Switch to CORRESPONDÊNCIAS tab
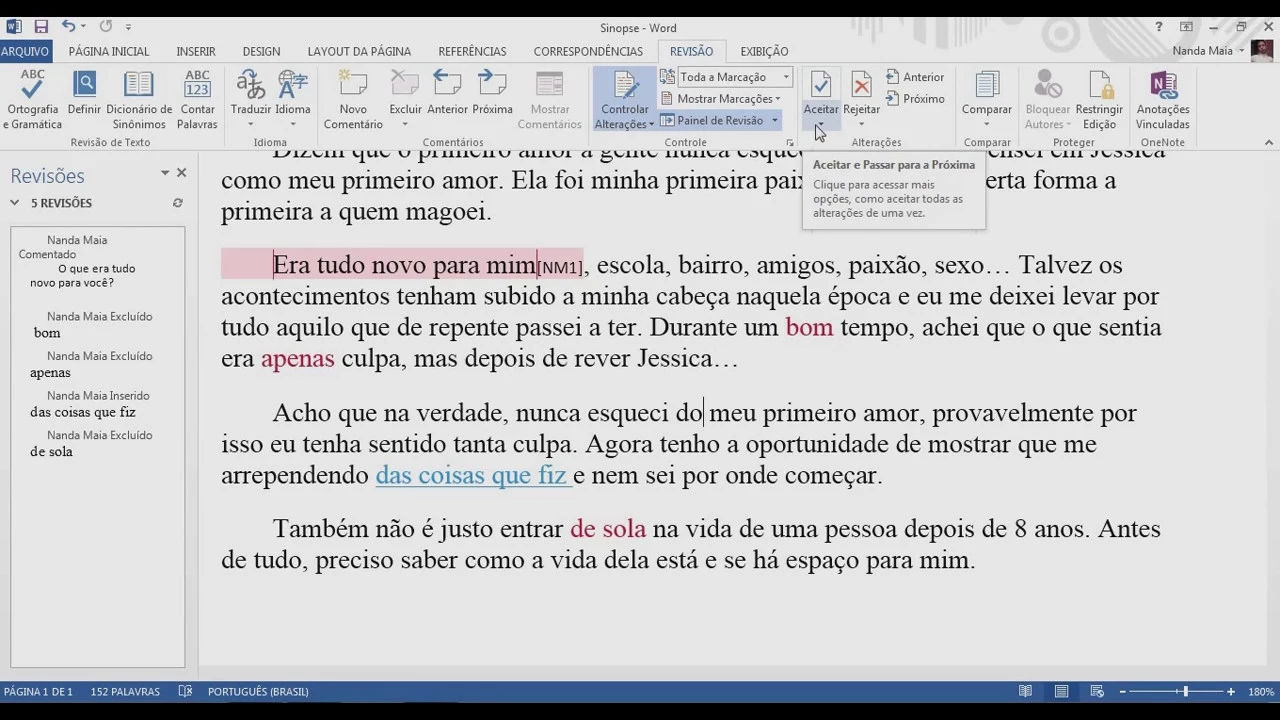This screenshot has width=1280, height=720. 587,51
